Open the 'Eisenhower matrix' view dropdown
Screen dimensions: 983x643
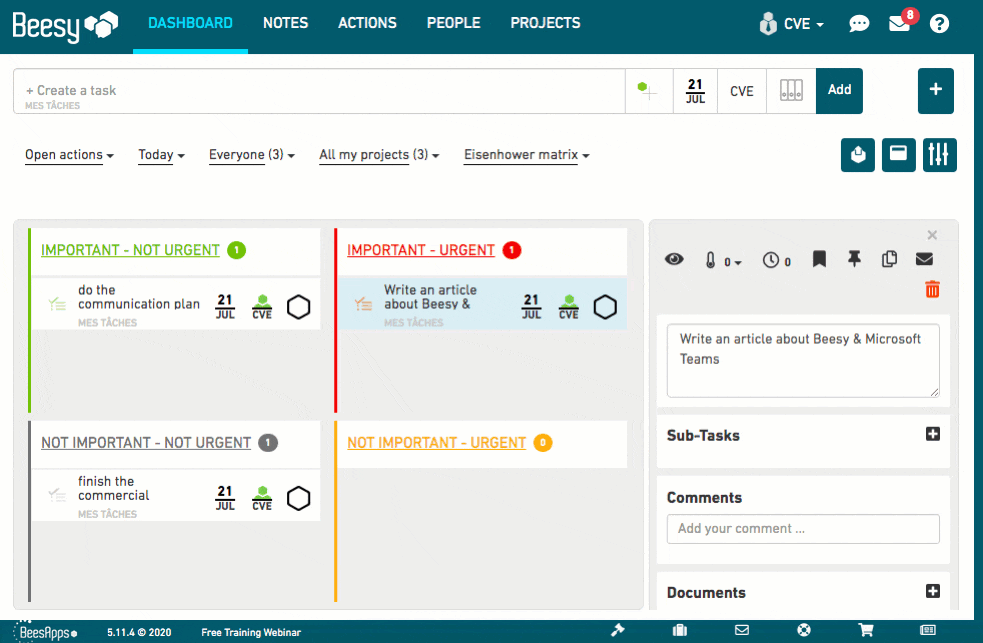527,155
